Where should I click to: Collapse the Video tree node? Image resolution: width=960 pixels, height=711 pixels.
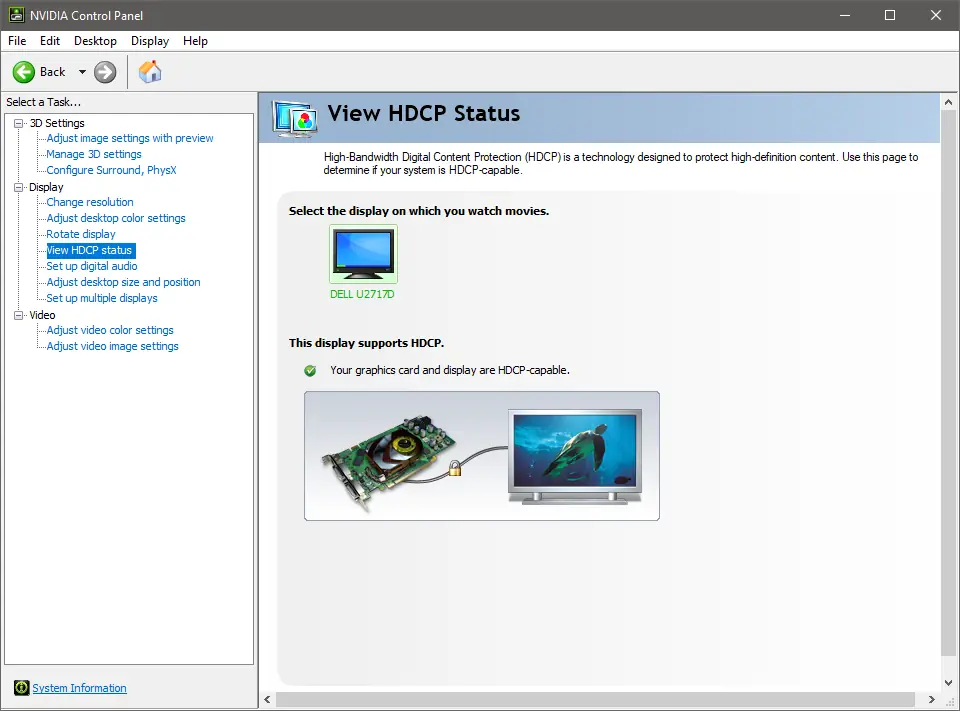coord(18,315)
